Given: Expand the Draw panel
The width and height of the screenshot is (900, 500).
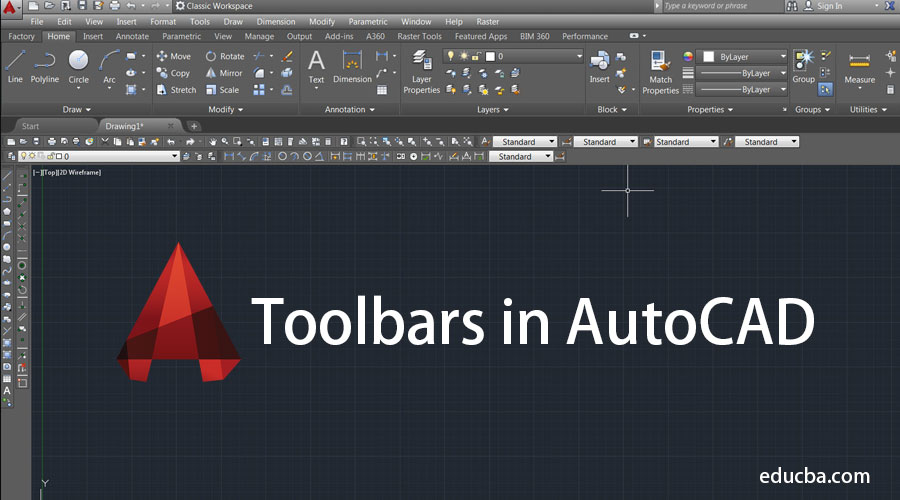Looking at the screenshot, I should click(x=76, y=109).
